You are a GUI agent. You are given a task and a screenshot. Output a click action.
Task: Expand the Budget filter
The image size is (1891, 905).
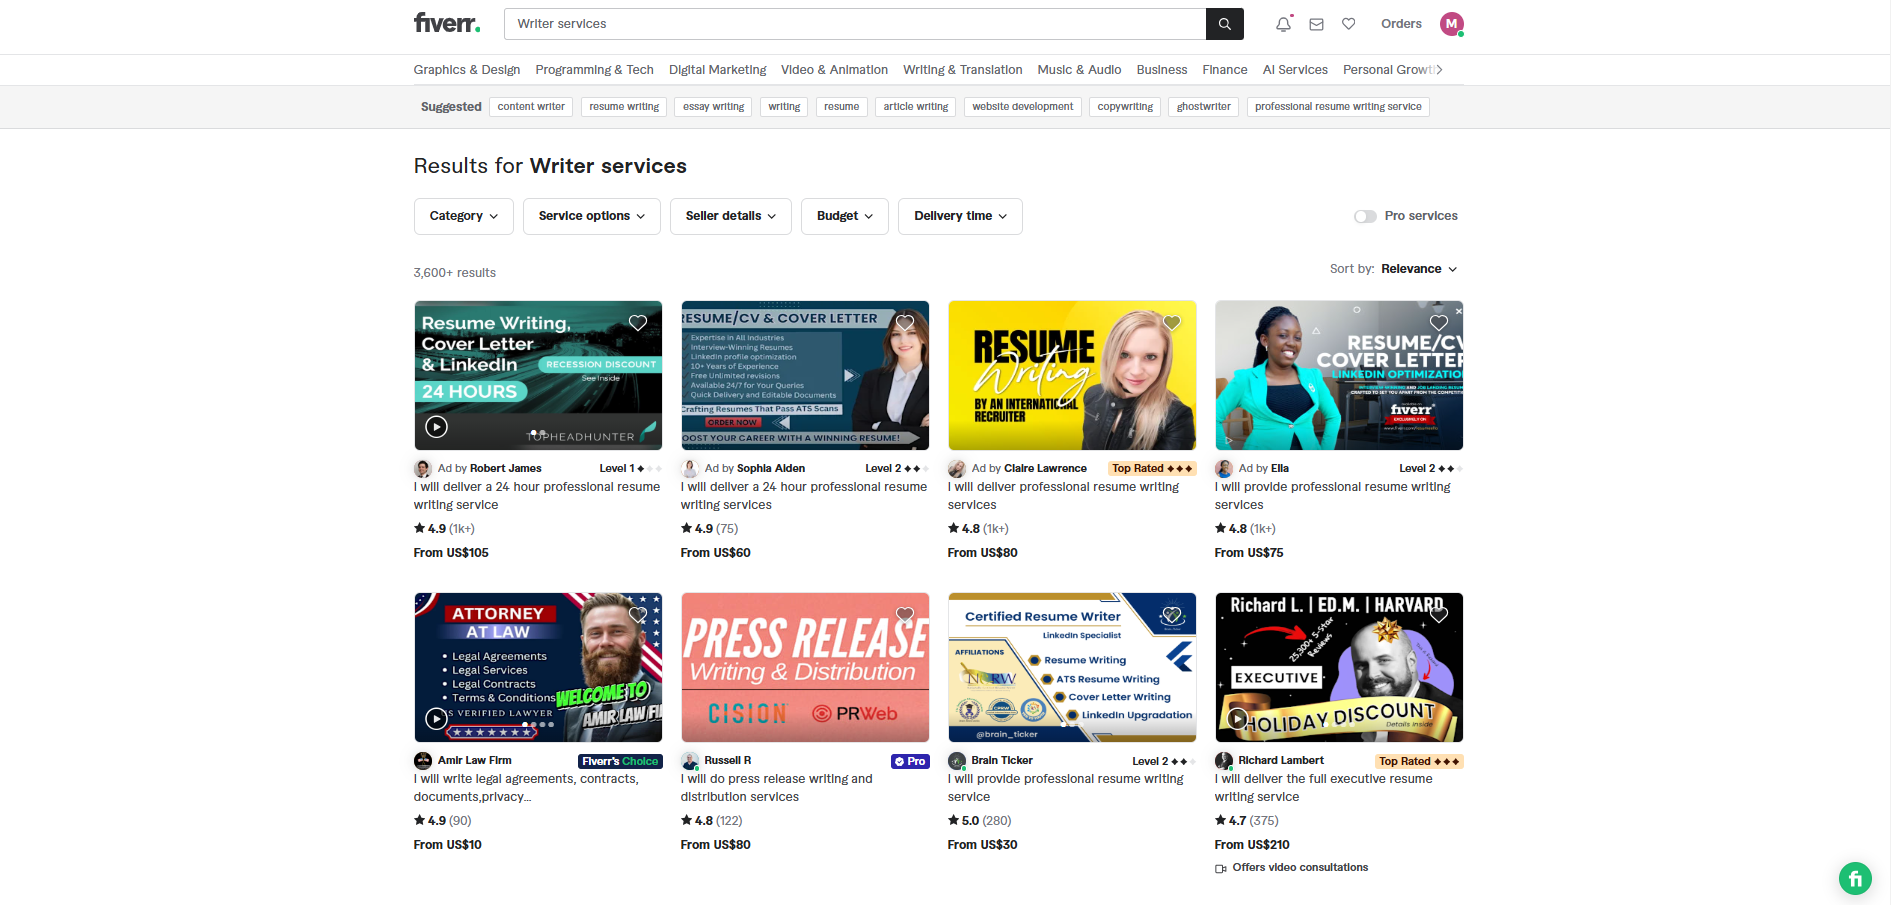pyautogui.click(x=845, y=216)
